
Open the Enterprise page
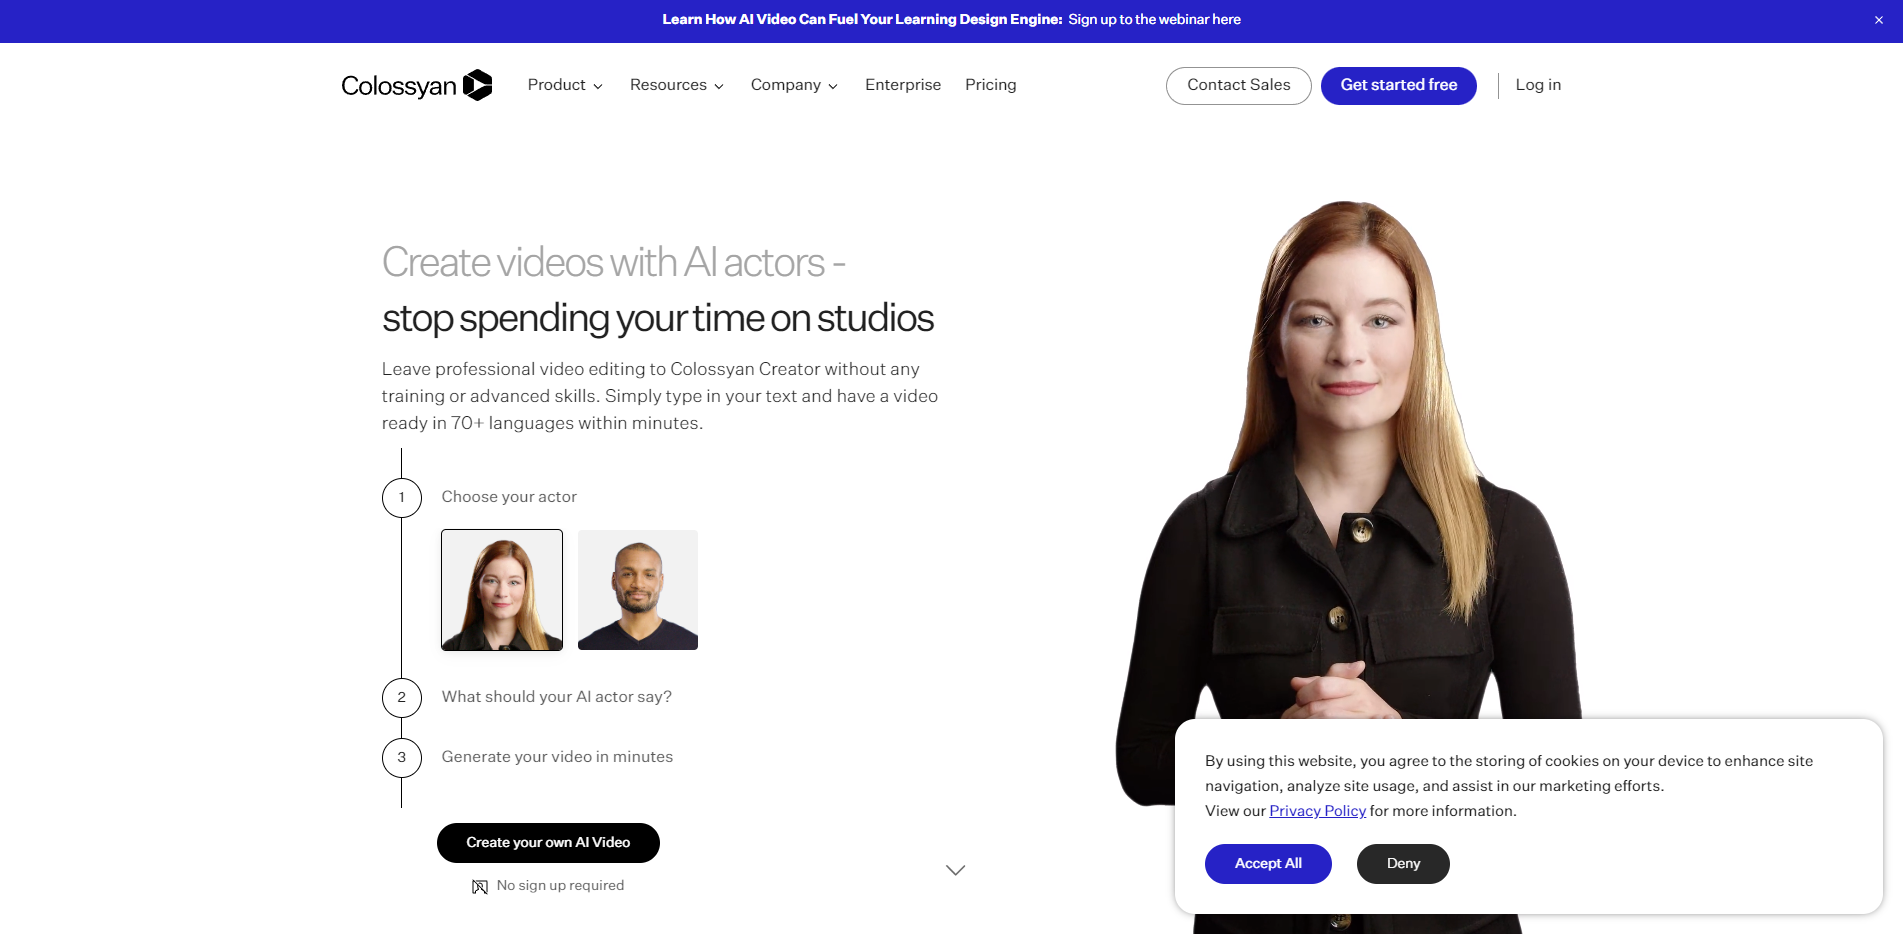tap(903, 85)
